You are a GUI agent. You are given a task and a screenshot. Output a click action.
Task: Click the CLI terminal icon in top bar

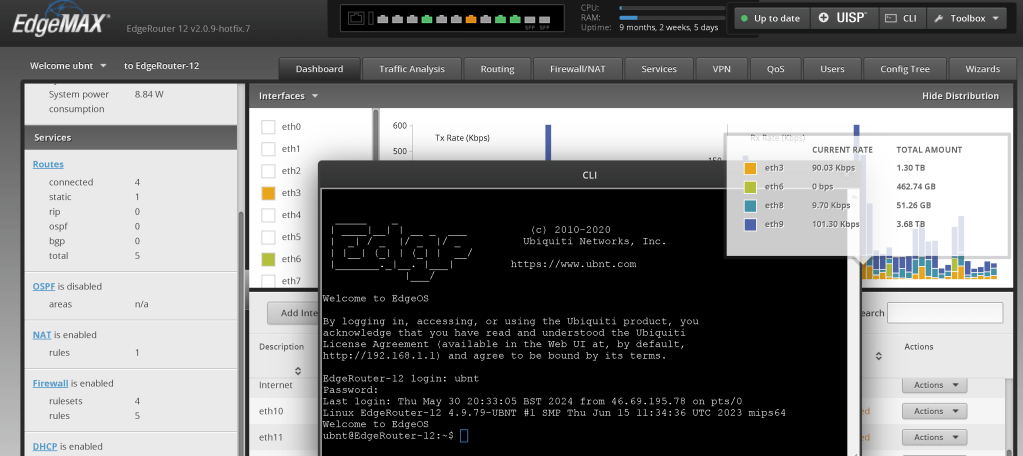[891, 18]
